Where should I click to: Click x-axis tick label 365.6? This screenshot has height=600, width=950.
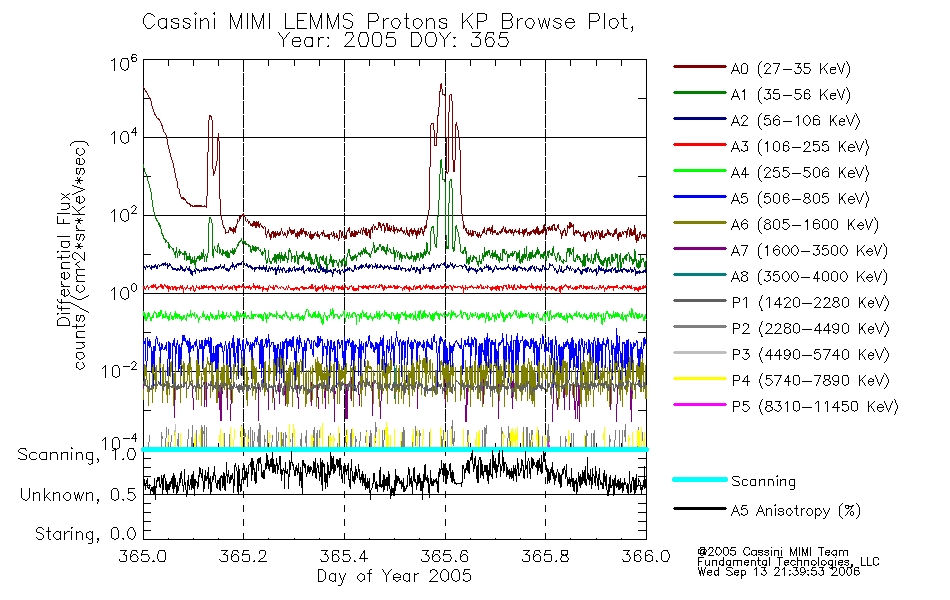[445, 556]
